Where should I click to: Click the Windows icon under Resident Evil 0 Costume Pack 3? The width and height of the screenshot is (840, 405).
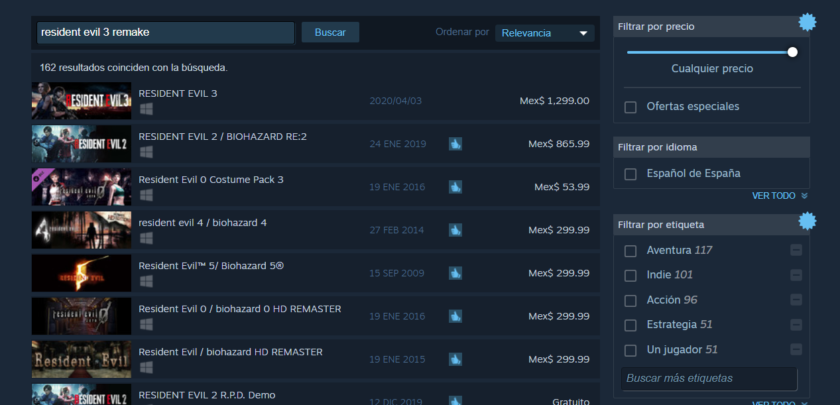coord(146,196)
